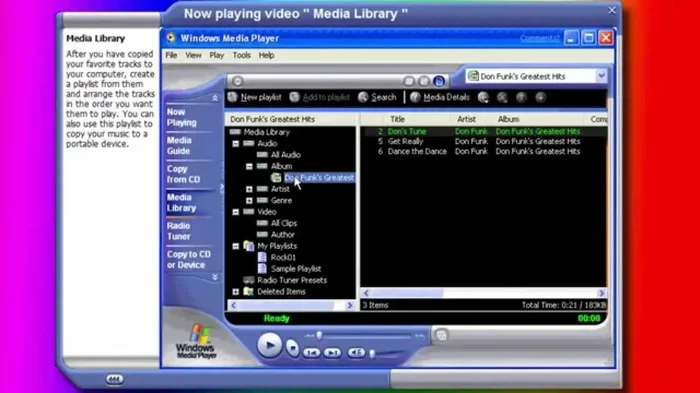
Task: Select Don Funk's Greatest album tree item
Action: coord(319,178)
